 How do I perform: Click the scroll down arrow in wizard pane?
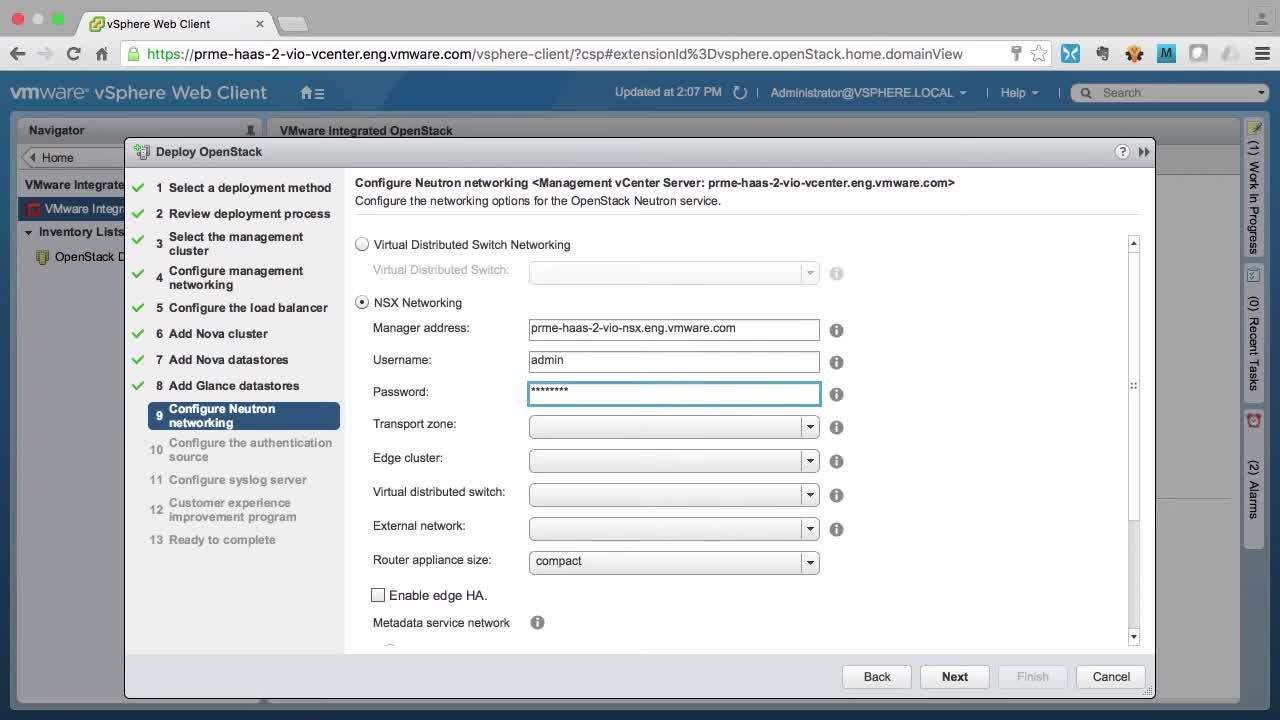pyautogui.click(x=1134, y=637)
